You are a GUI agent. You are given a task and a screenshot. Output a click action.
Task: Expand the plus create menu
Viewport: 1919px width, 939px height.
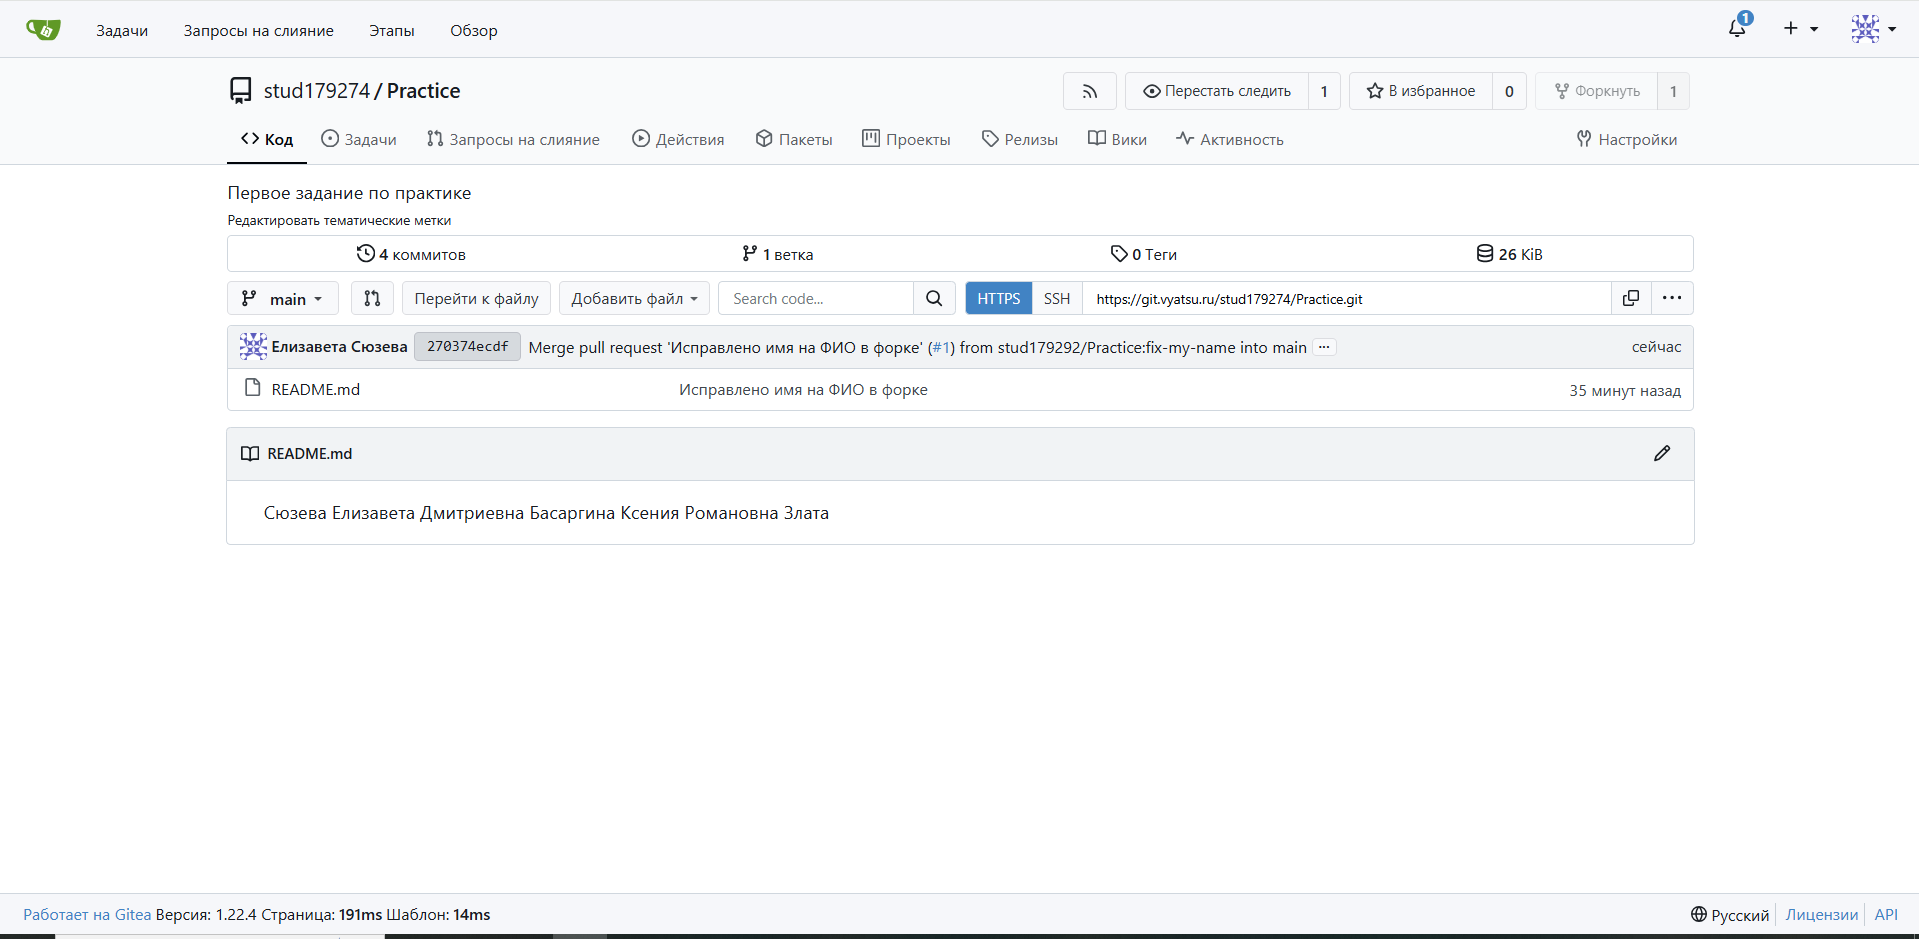click(x=1799, y=28)
